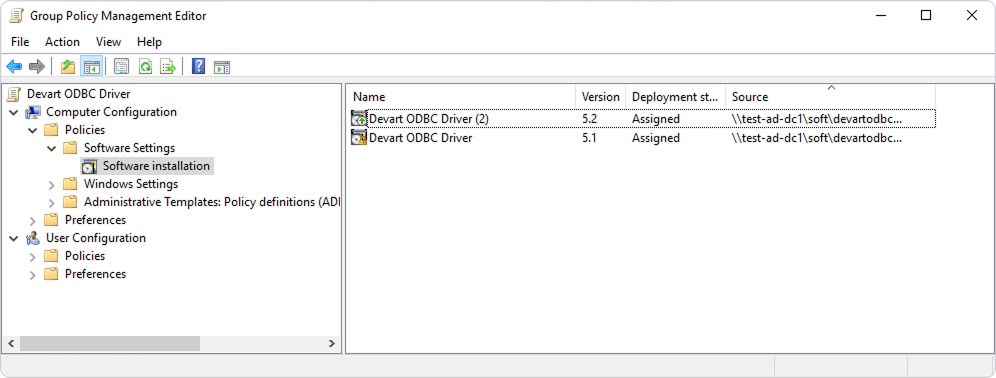Sort by the Name column header
The width and height of the screenshot is (996, 378).
461,97
